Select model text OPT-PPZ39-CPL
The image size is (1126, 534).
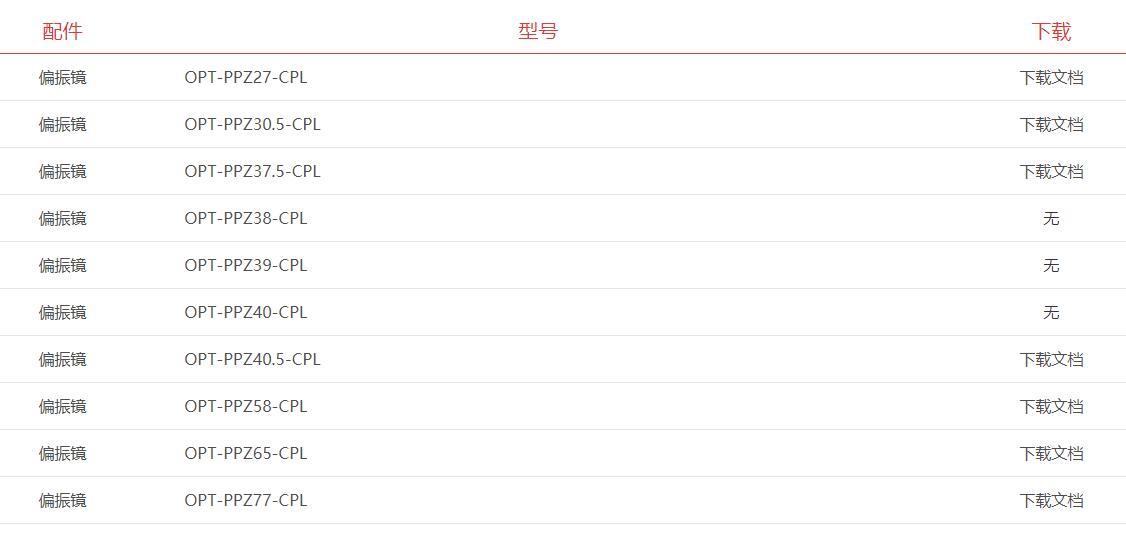coord(246,266)
